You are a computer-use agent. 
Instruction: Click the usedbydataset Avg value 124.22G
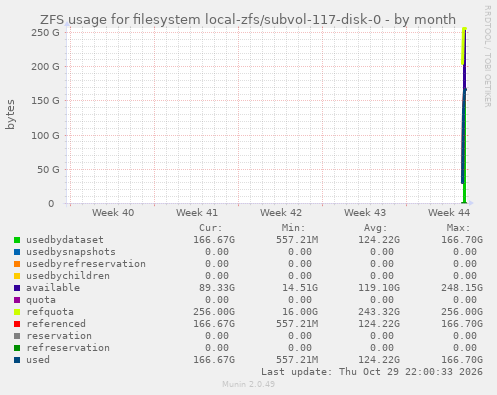click(x=379, y=240)
